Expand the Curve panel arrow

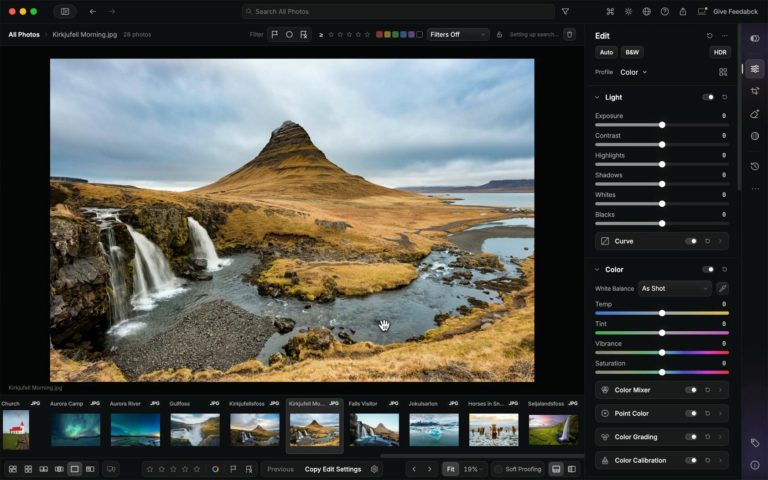(x=720, y=241)
